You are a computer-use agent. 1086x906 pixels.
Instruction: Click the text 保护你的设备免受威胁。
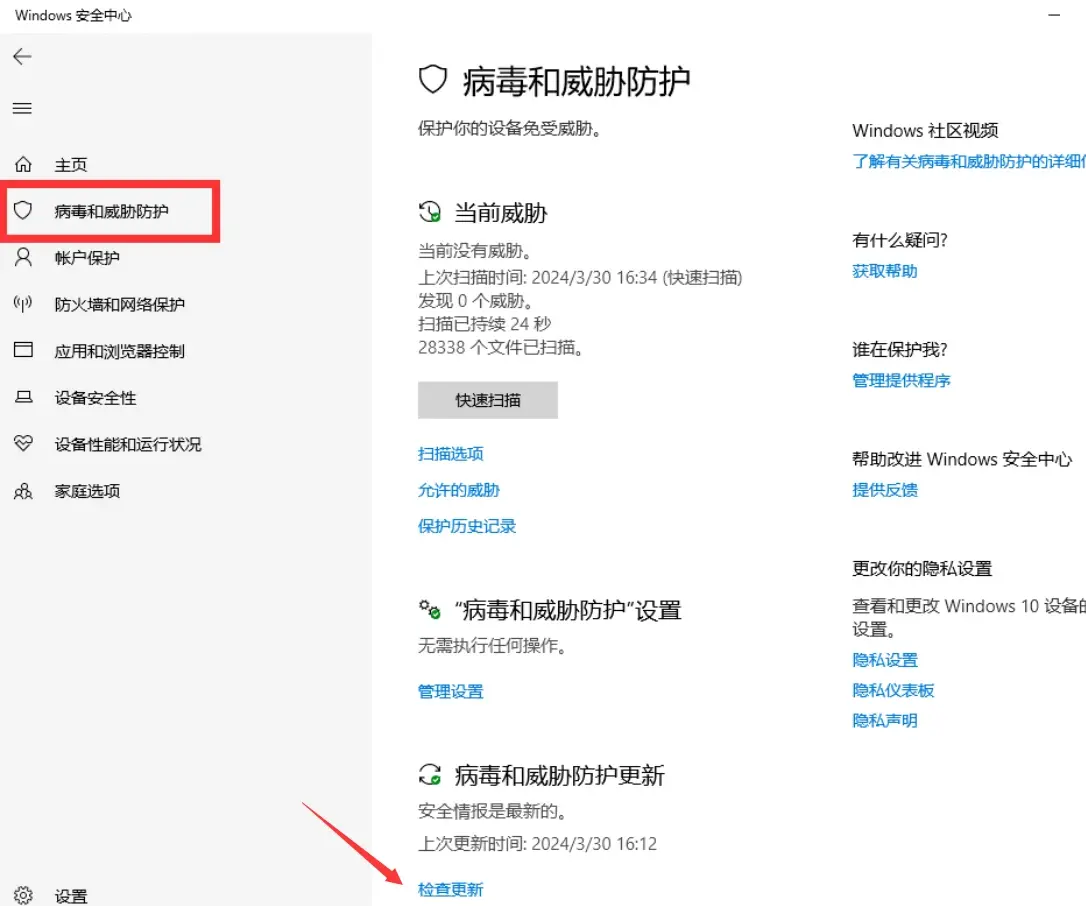point(509,128)
